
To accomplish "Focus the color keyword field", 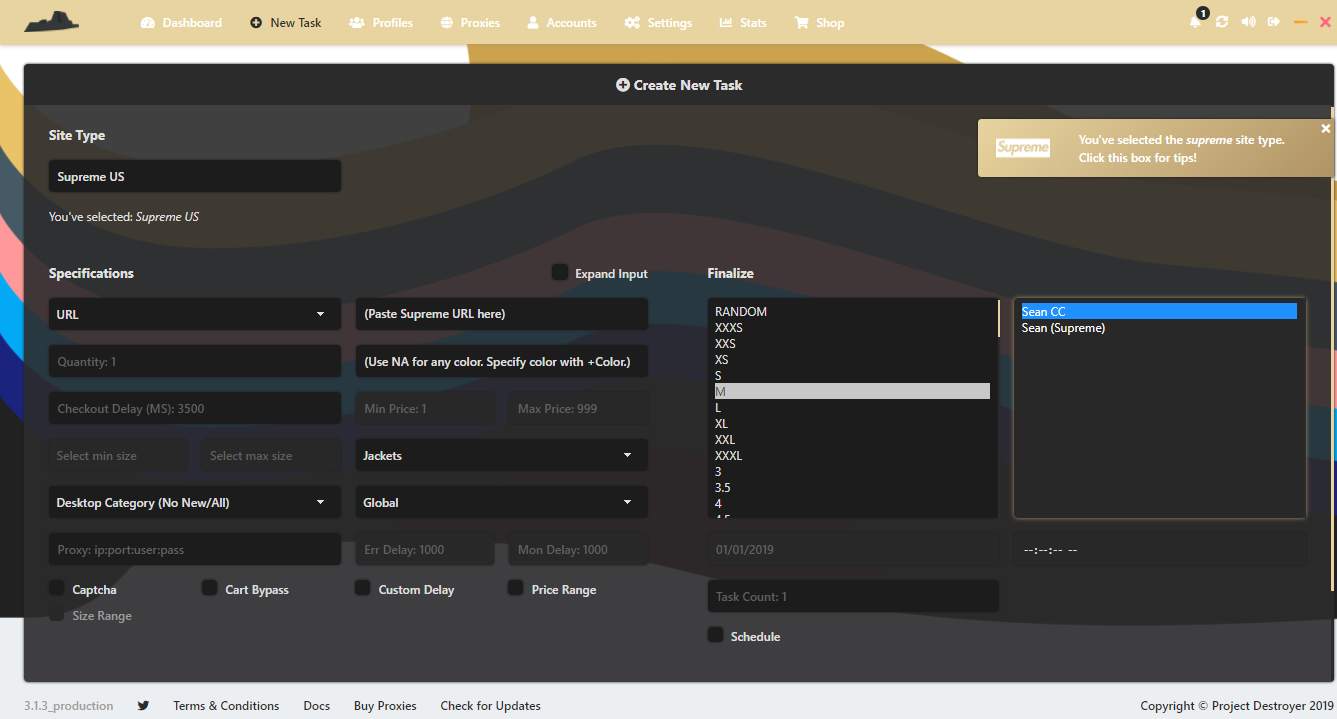I will tap(502, 361).
